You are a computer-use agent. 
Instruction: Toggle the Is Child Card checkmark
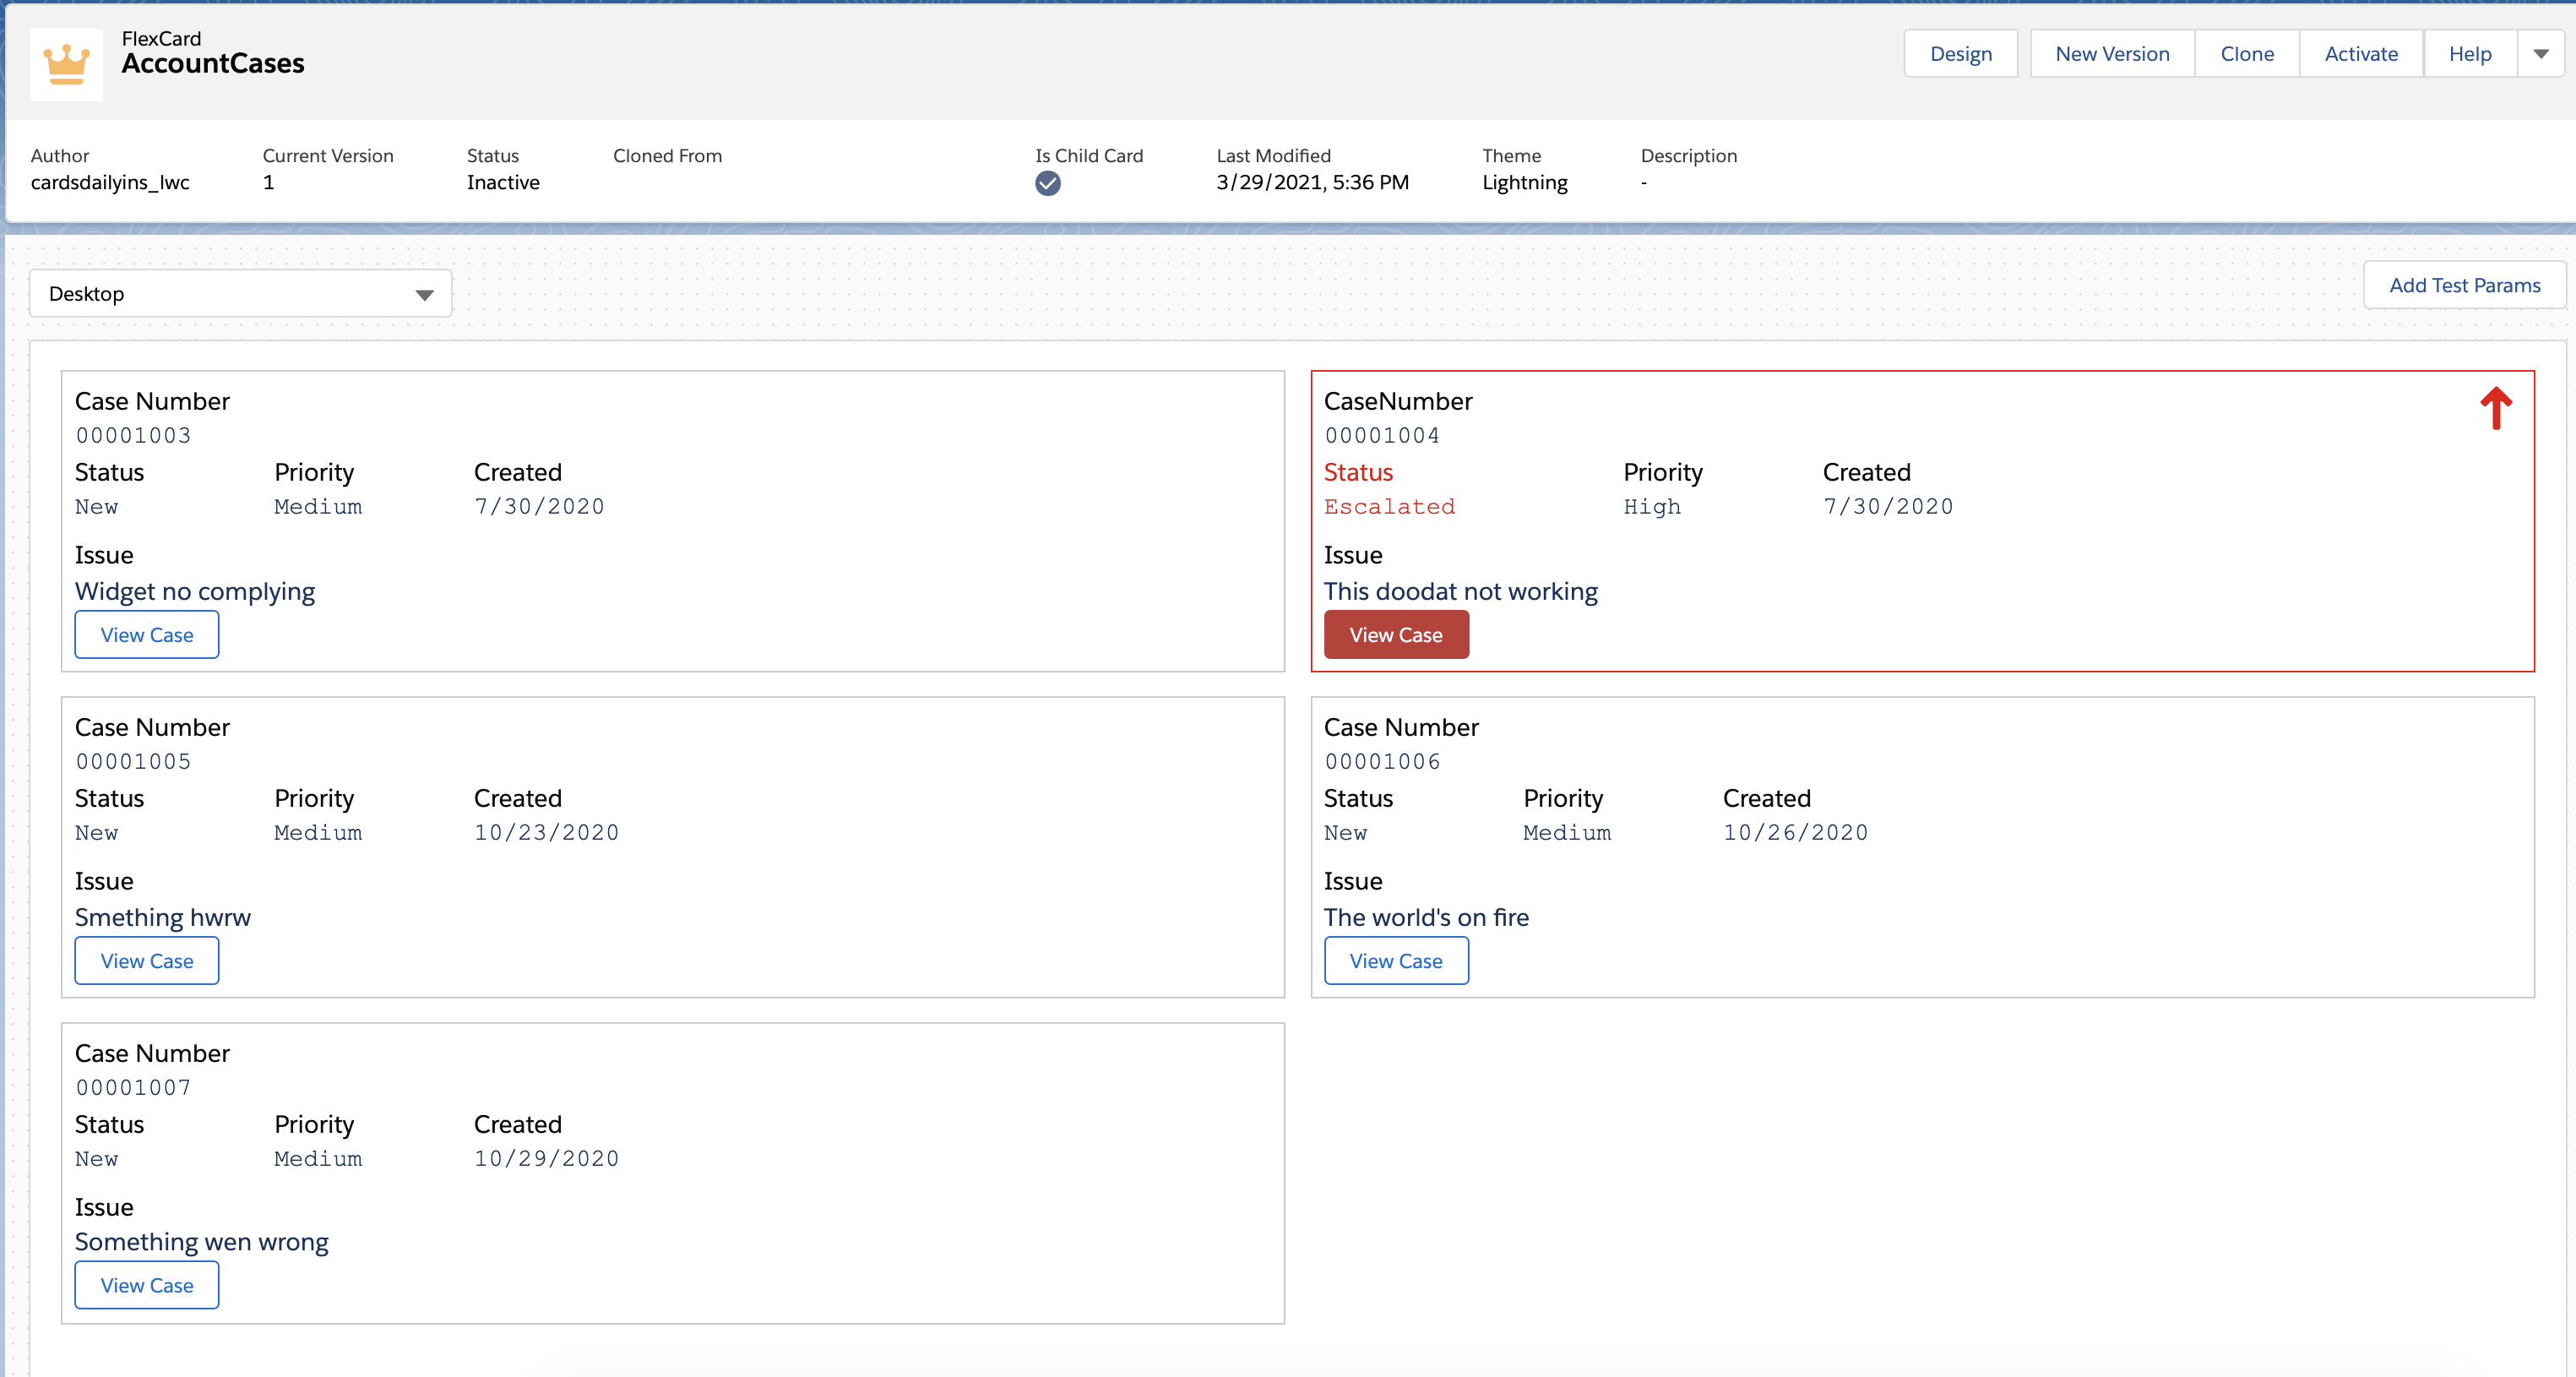[x=1047, y=183]
